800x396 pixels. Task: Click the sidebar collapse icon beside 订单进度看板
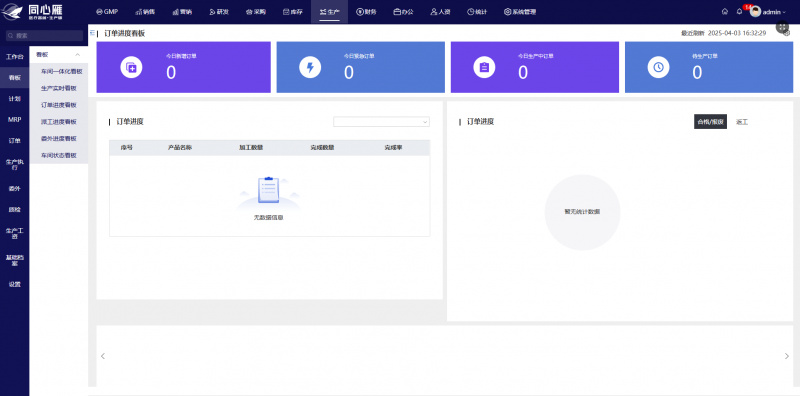click(92, 33)
